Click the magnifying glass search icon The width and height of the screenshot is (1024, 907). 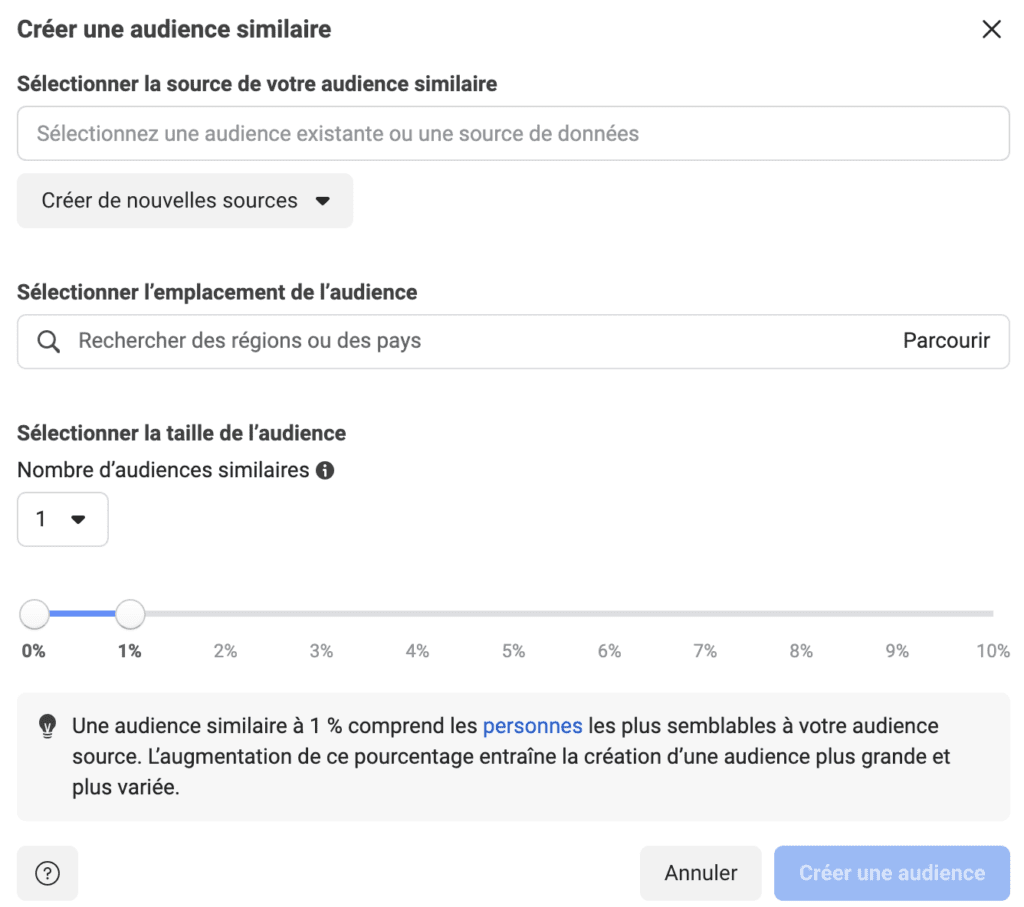point(48,341)
